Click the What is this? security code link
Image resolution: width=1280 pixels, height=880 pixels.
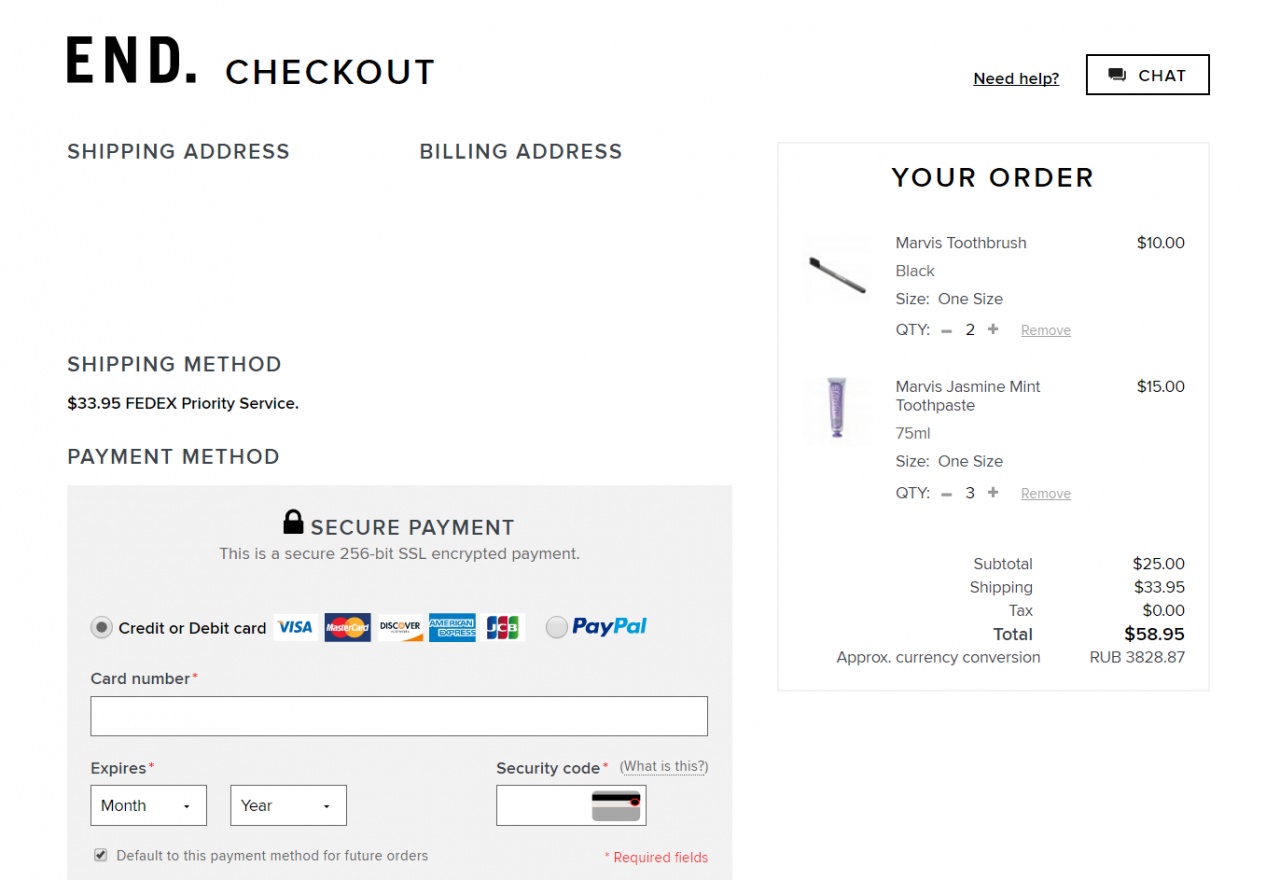point(664,767)
